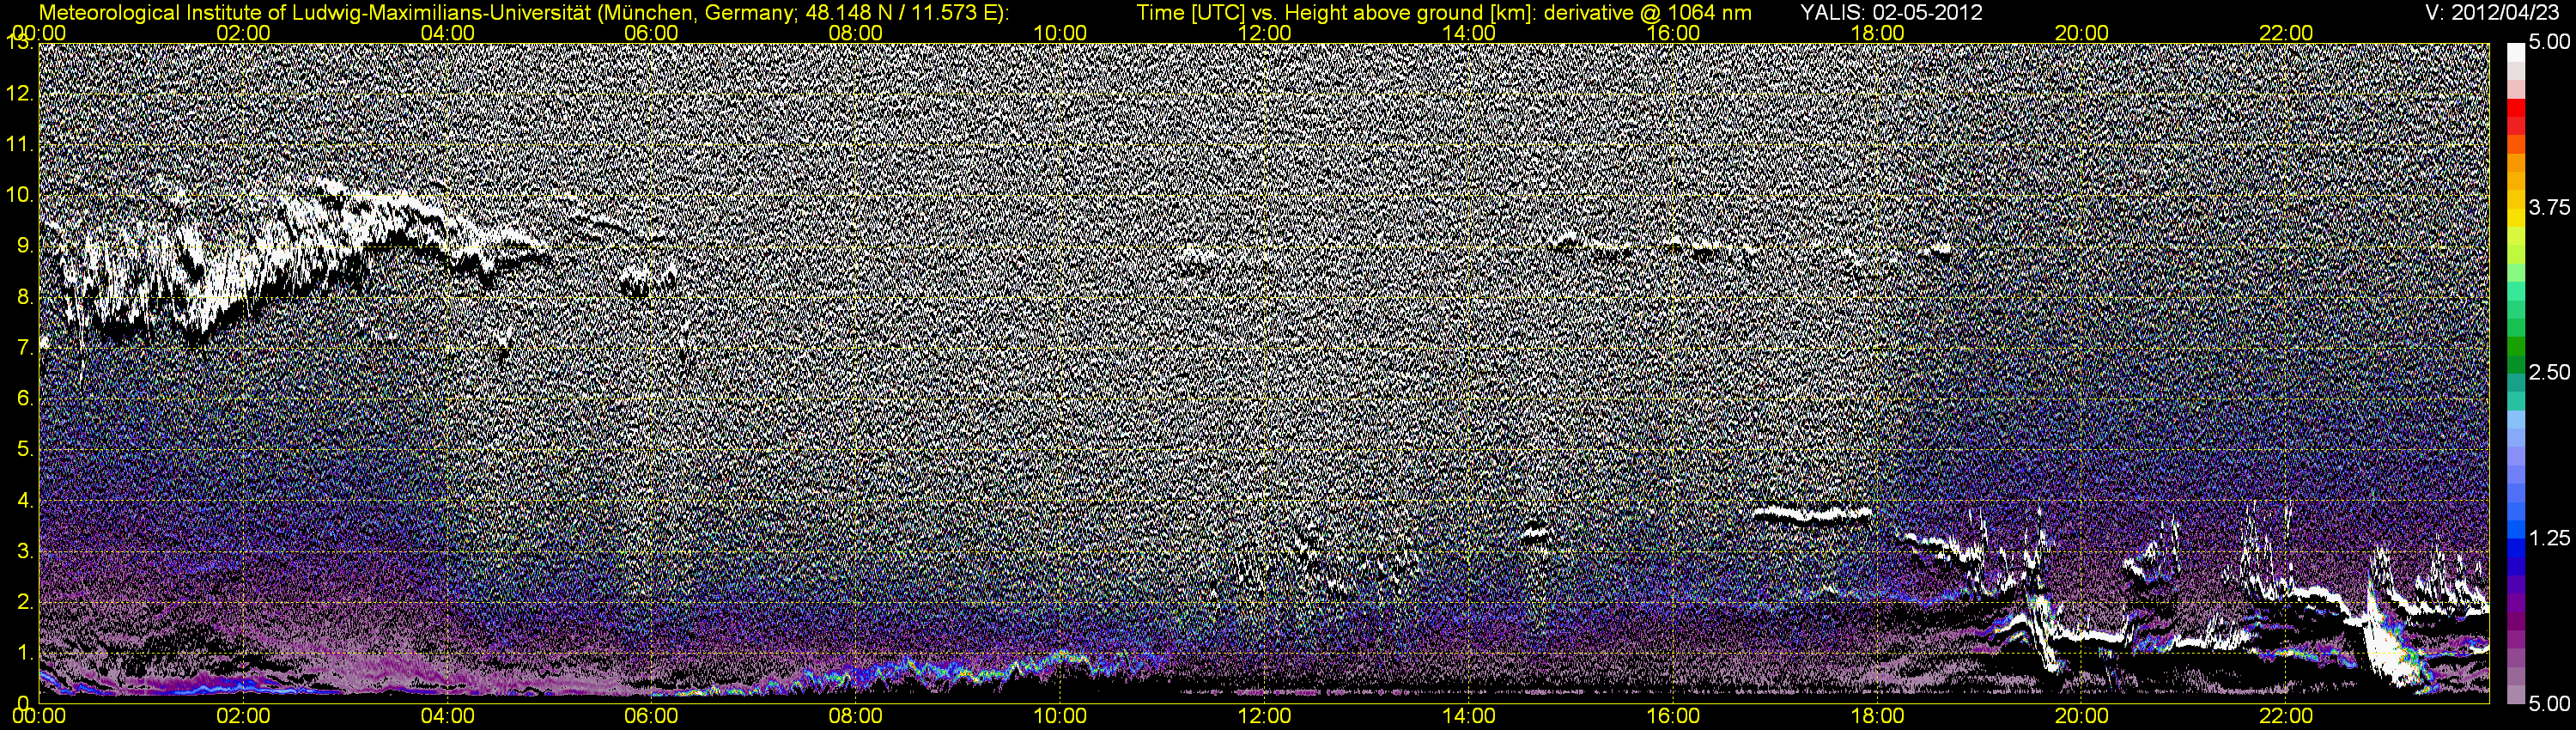Click the 20:00 label on the top time axis
The width and height of the screenshot is (2576, 730).
(x=2081, y=33)
